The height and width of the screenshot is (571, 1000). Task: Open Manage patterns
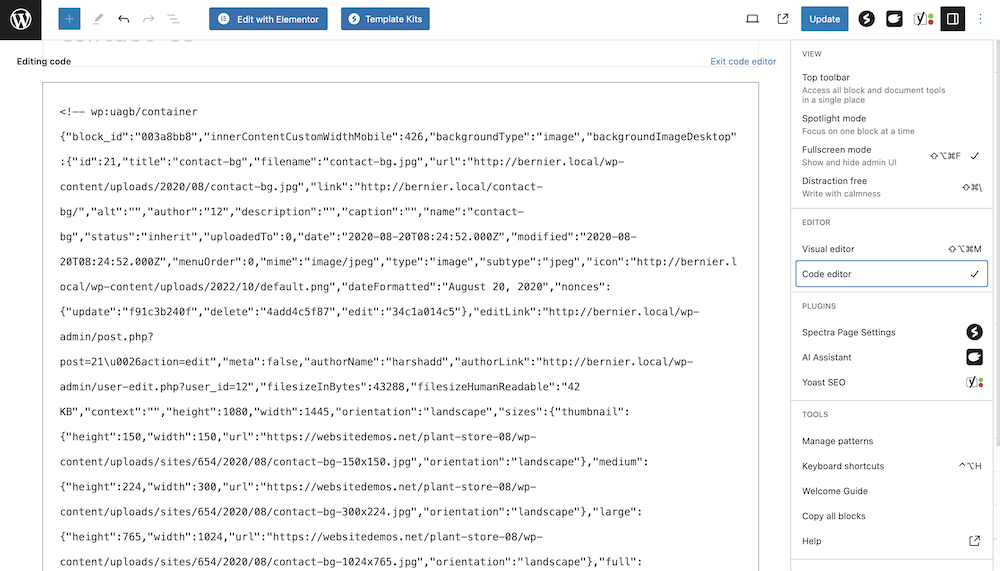coord(892,441)
